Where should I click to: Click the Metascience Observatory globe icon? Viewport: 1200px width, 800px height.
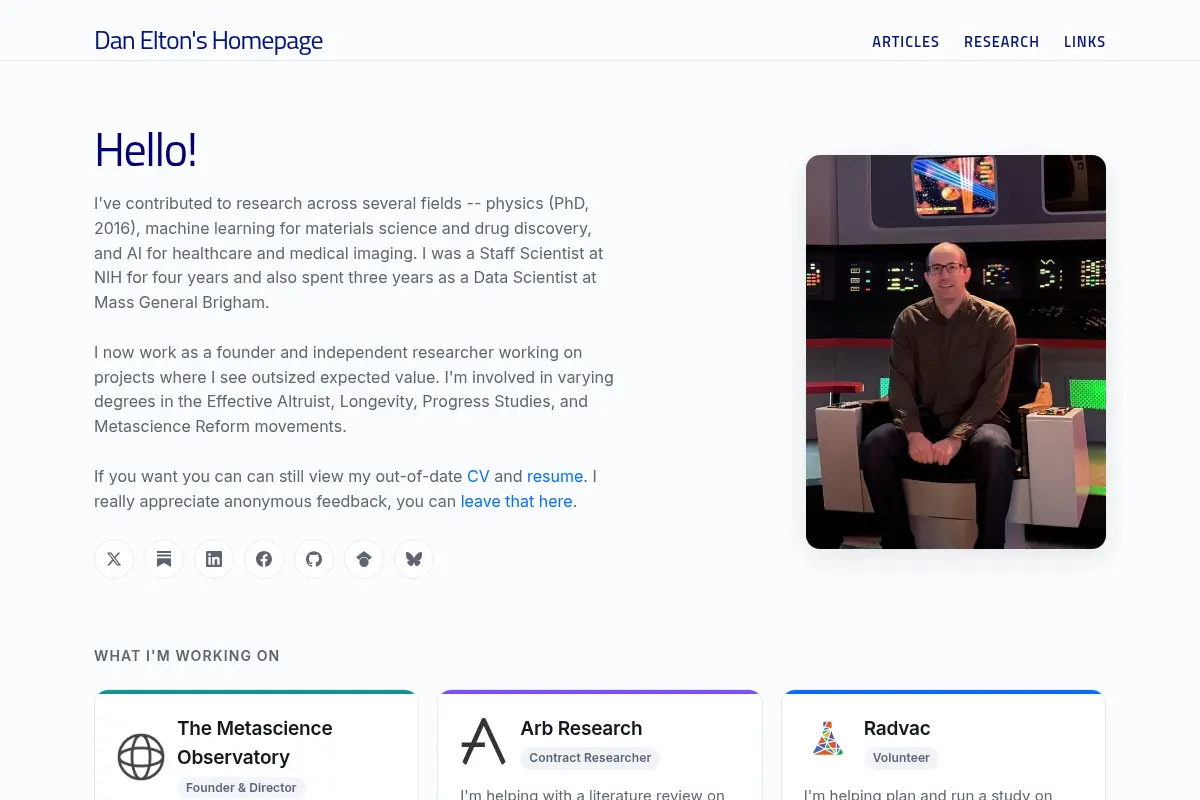click(141, 757)
